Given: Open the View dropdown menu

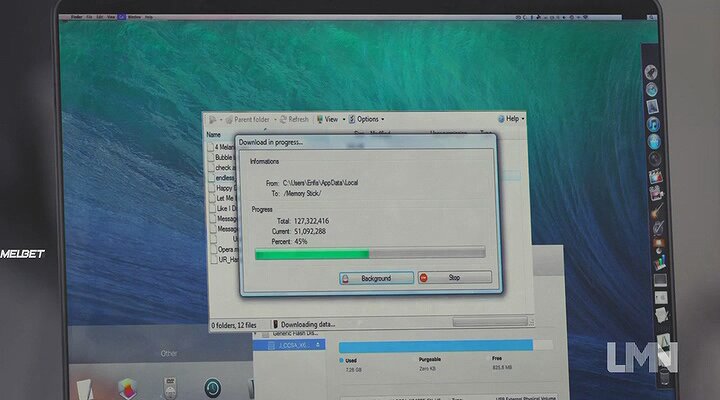Looking at the screenshot, I should point(329,119).
